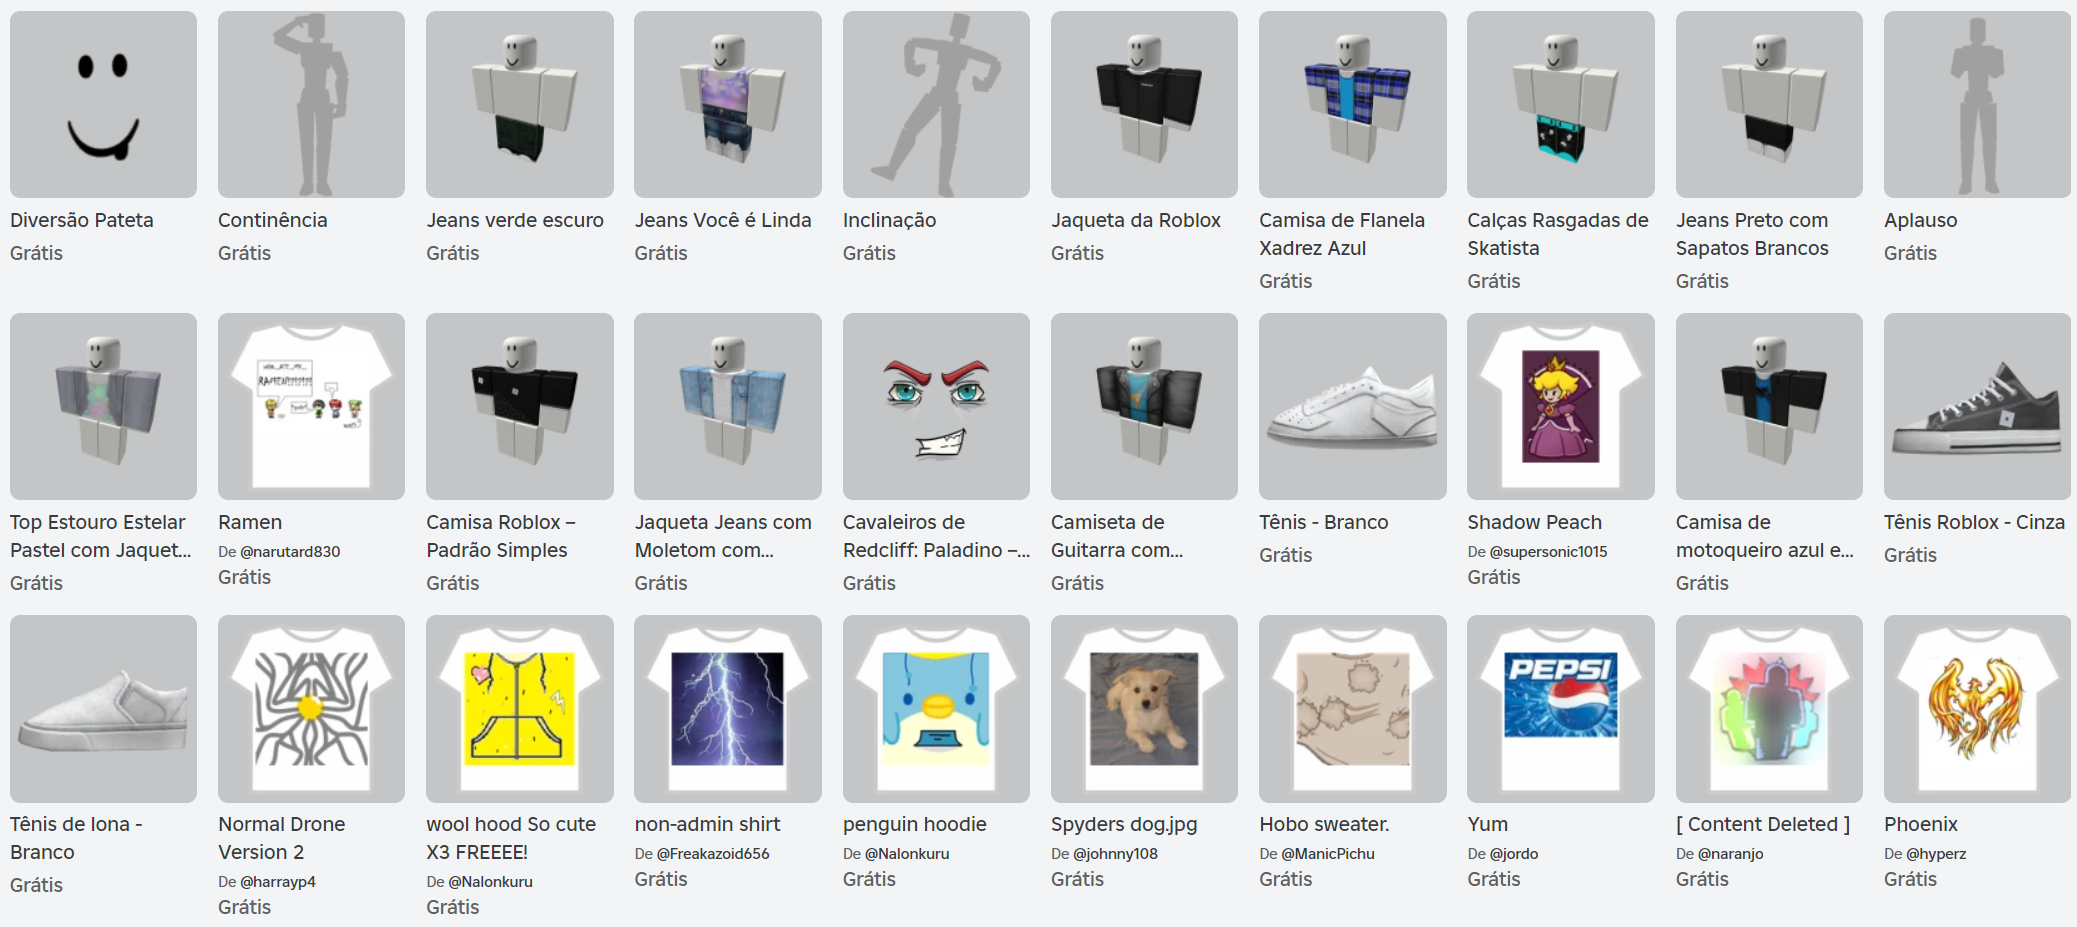Open the Tênis - Branco sneaker image
The width and height of the screenshot is (2077, 927).
click(1352, 406)
